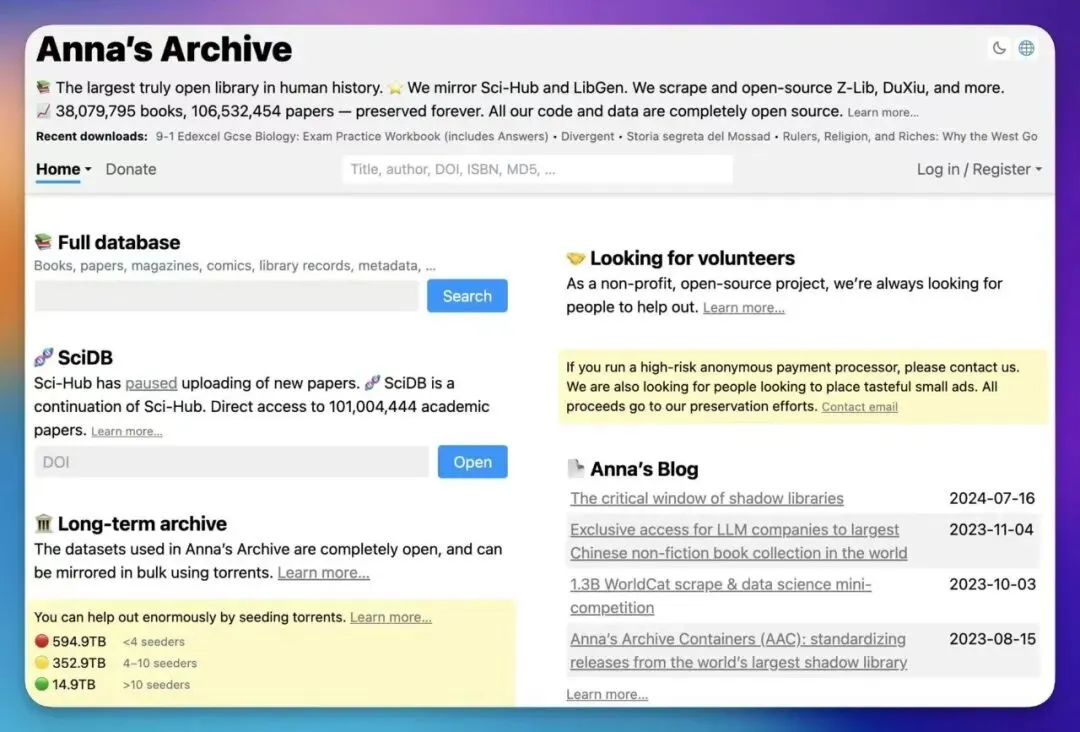Follow the 'paused' link in SciDB text
Image resolution: width=1080 pixels, height=732 pixels.
coord(151,383)
